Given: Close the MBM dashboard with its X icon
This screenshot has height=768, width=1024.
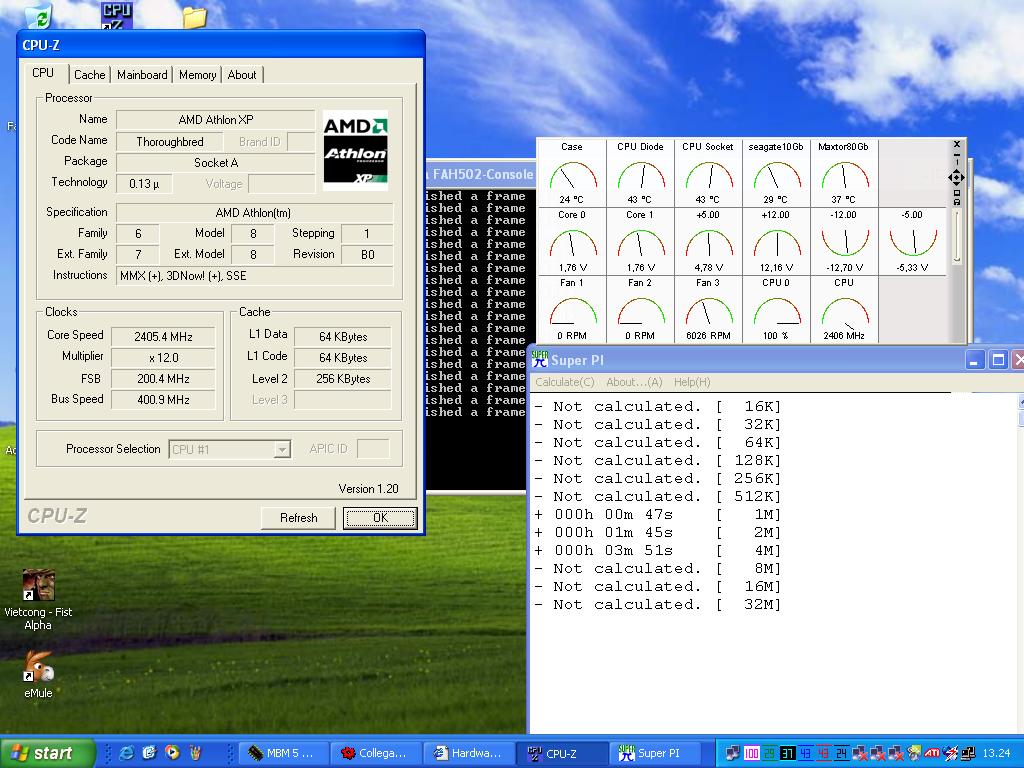Looking at the screenshot, I should 957,144.
